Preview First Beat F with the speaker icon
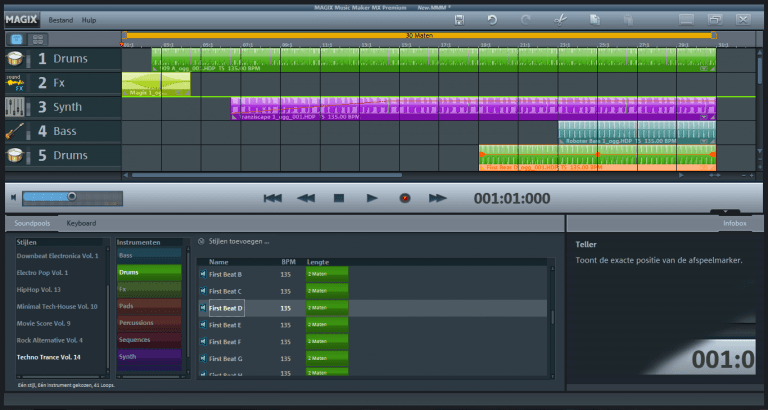 pos(203,342)
